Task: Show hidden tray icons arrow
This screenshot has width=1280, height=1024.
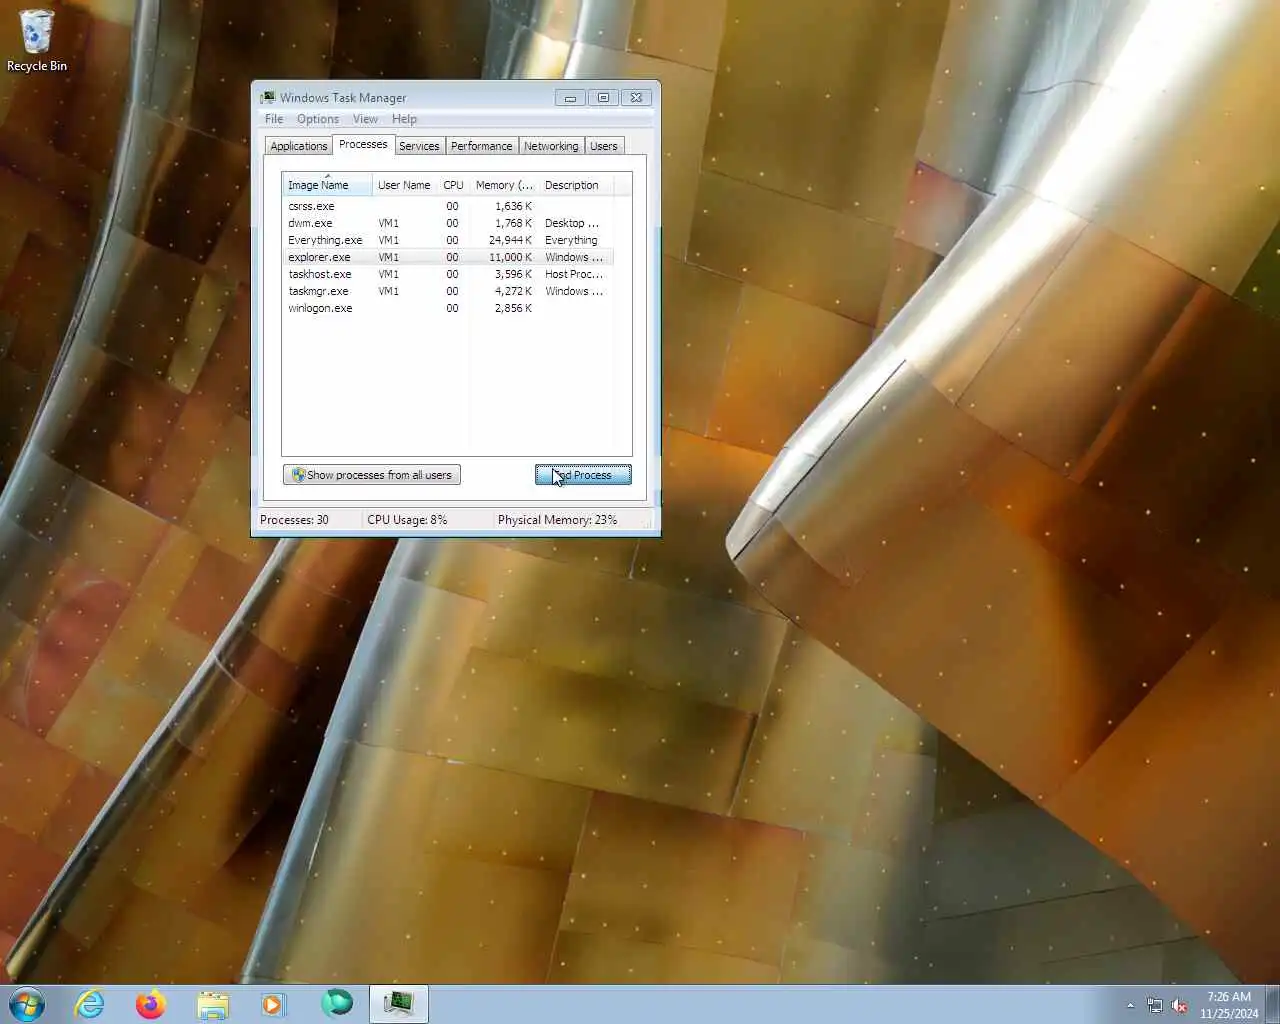Action: (1131, 1005)
